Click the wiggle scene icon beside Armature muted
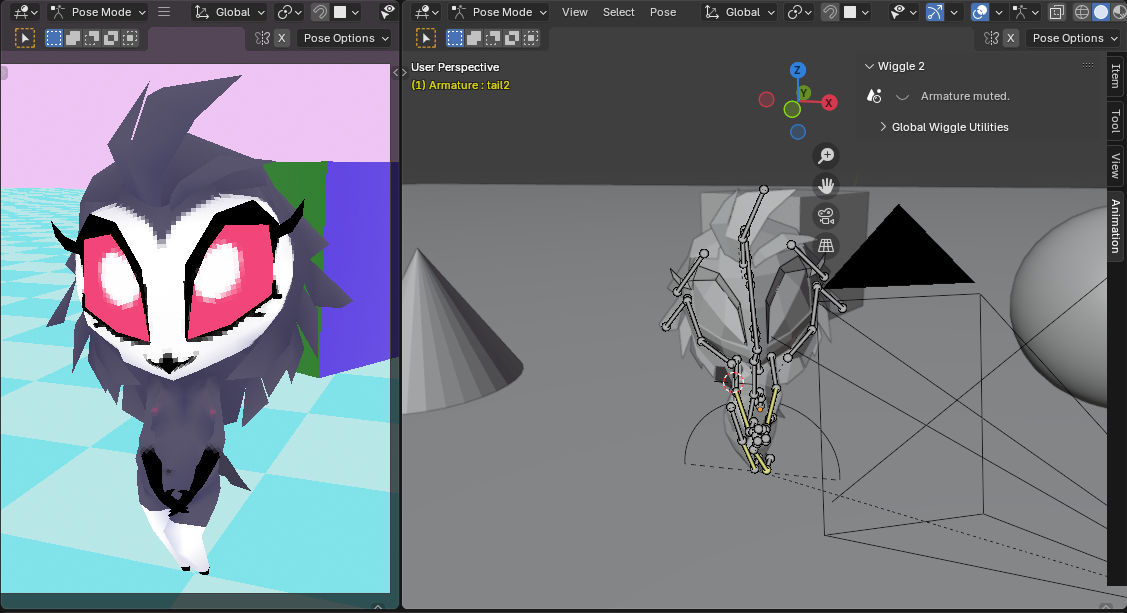 click(874, 96)
